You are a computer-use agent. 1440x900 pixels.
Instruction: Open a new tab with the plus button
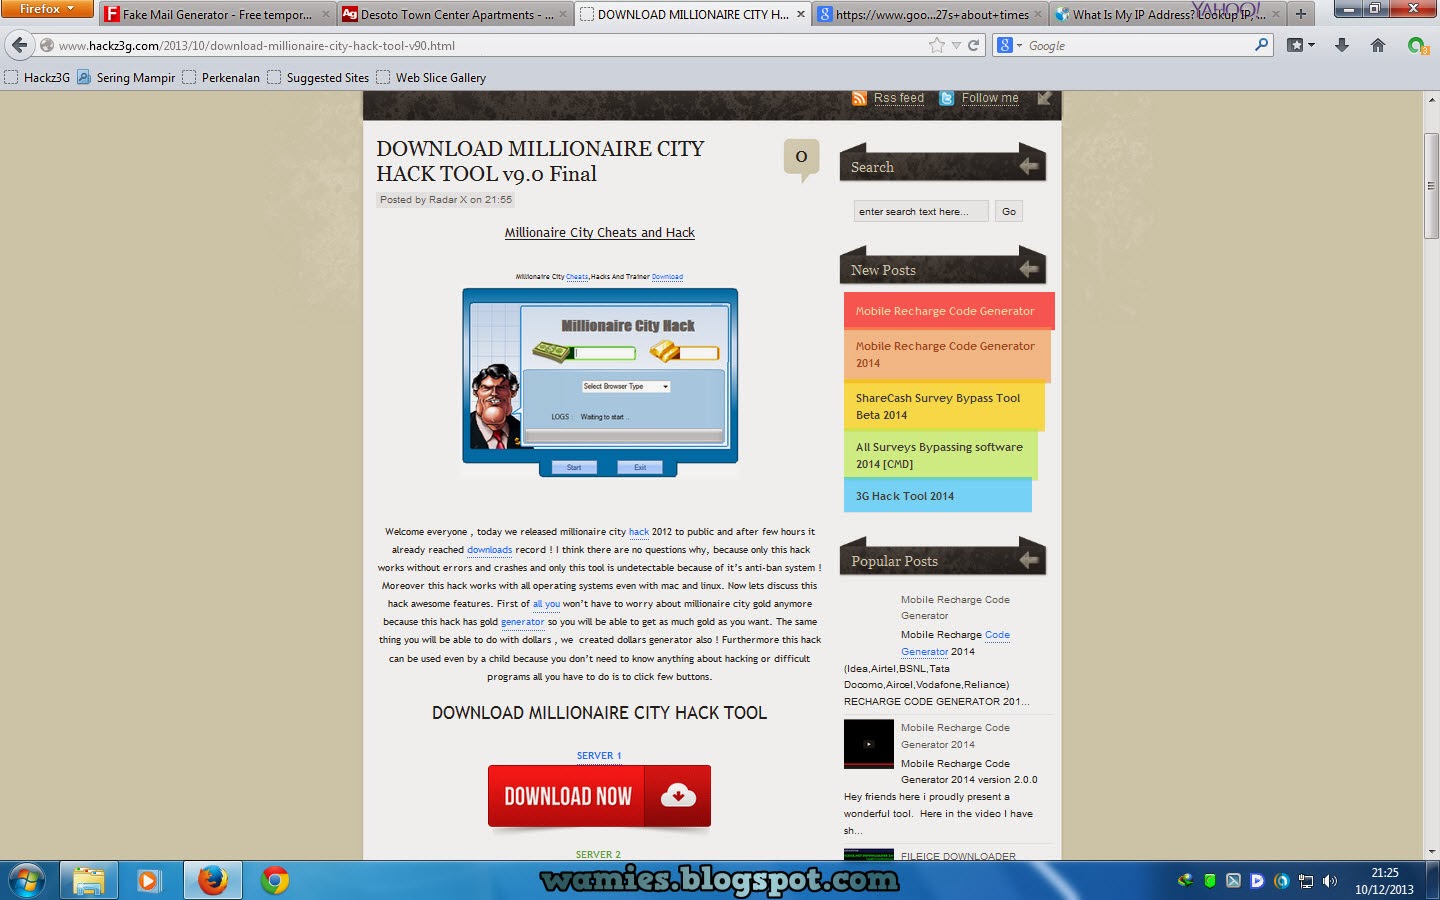tap(1300, 14)
